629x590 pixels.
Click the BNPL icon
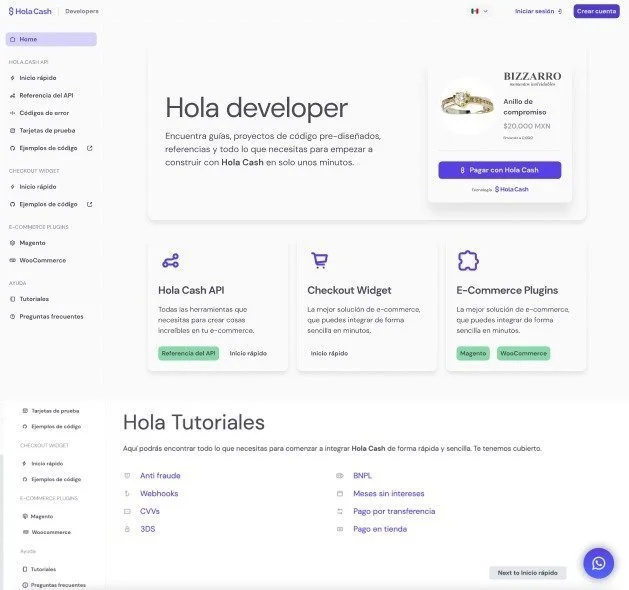pyautogui.click(x=340, y=476)
